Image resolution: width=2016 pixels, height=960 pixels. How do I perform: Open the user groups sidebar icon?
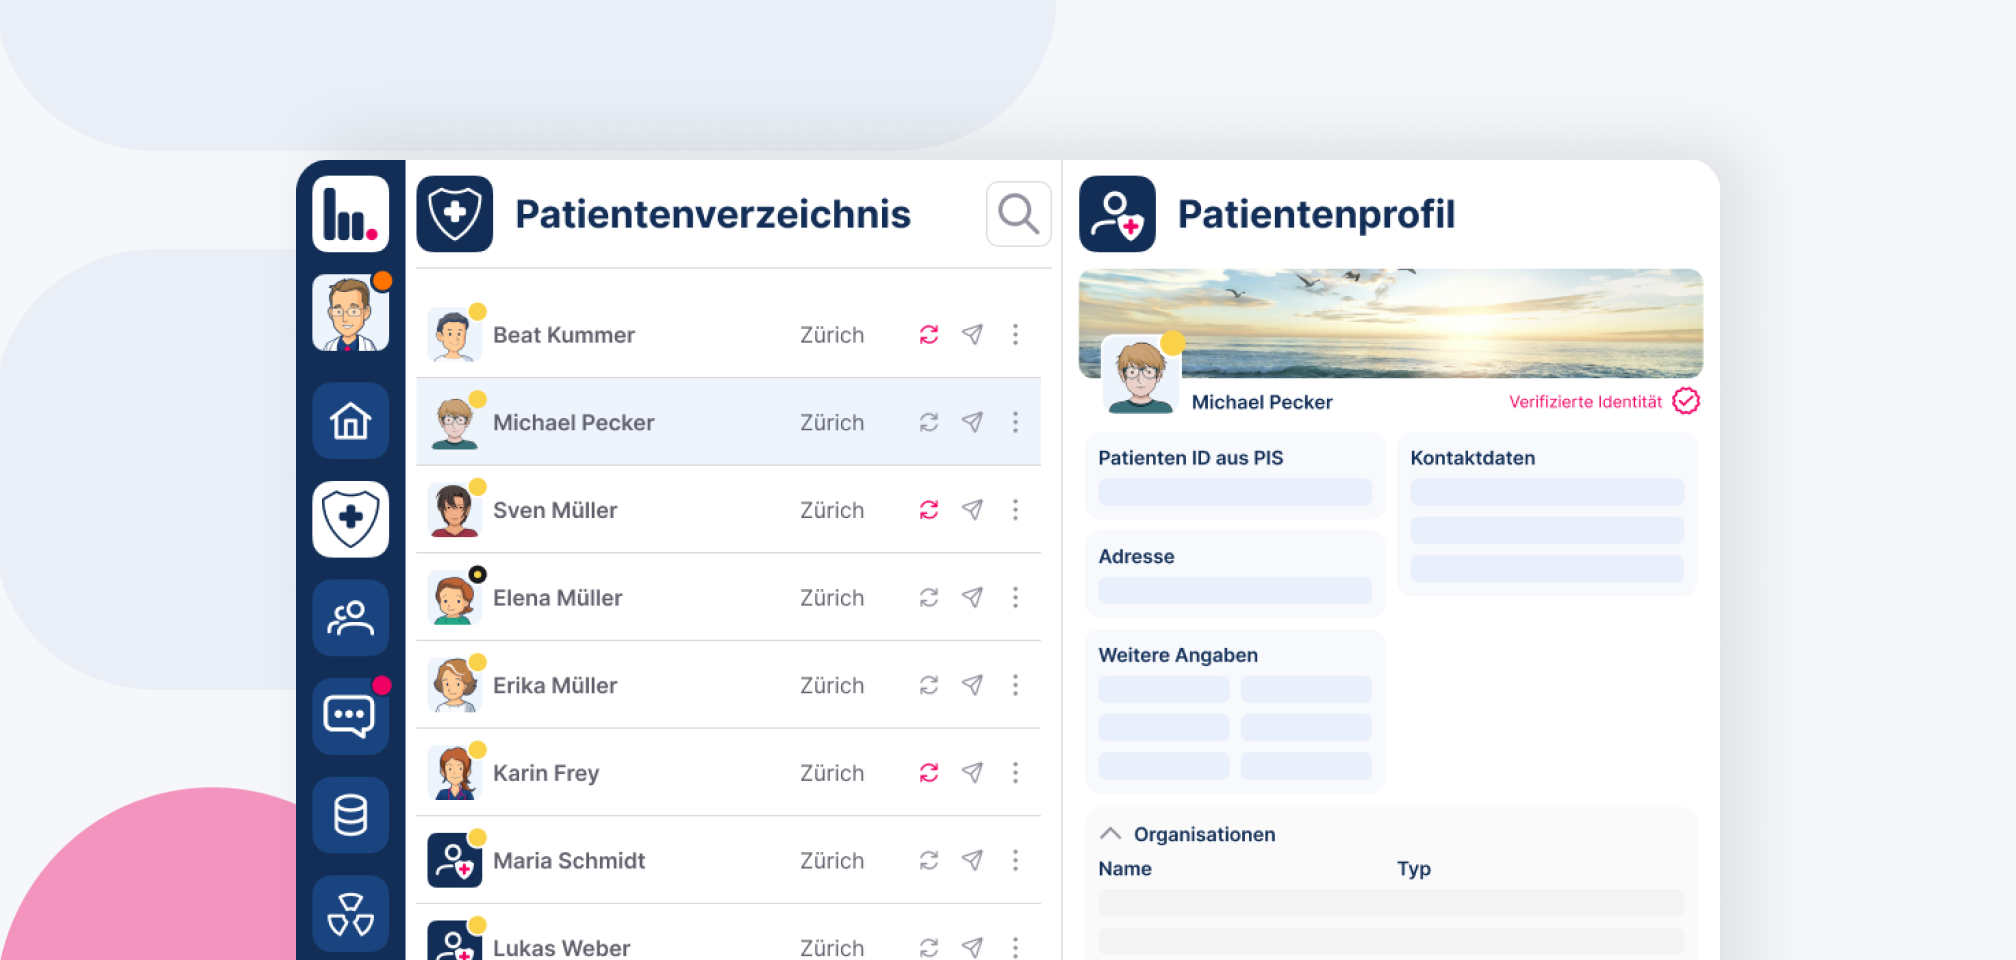click(x=350, y=618)
